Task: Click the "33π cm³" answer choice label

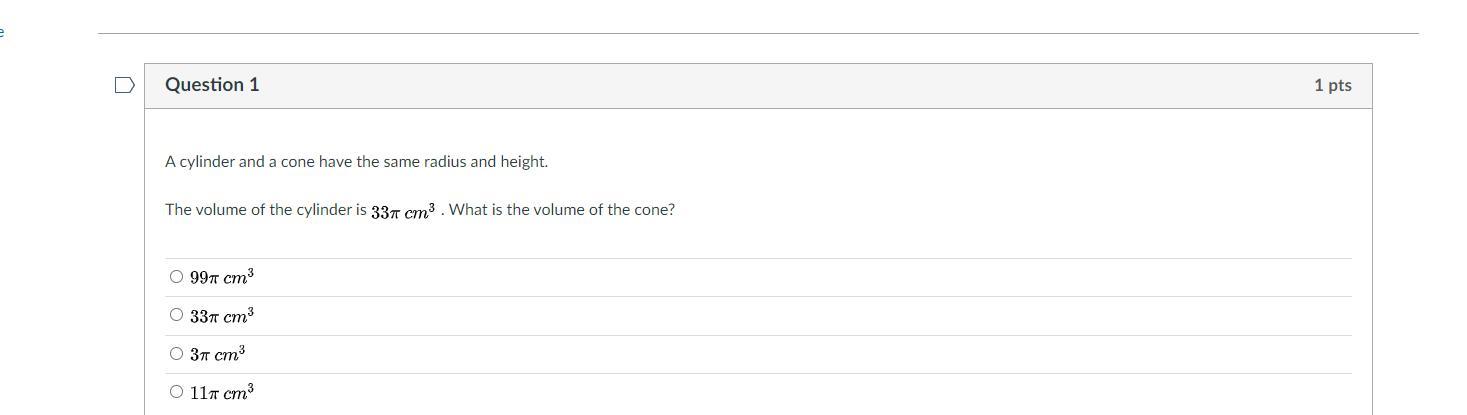Action: pos(222,316)
